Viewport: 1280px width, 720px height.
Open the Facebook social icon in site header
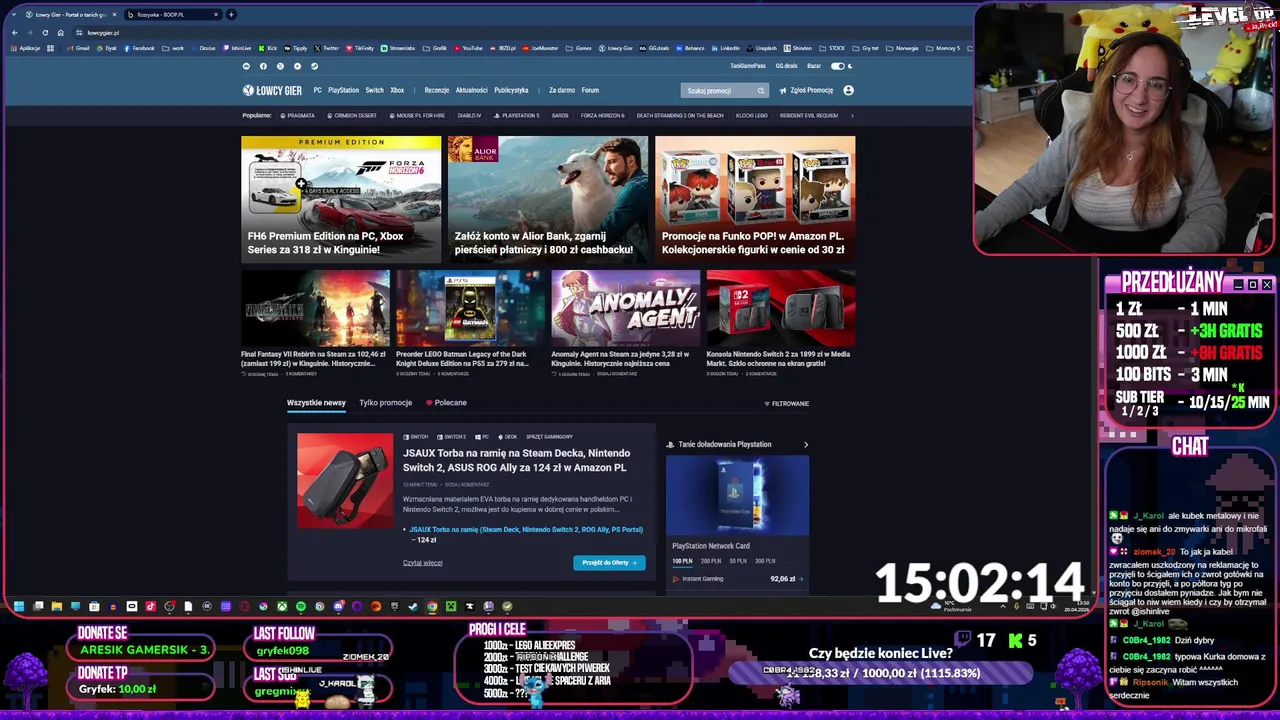pyautogui.click(x=263, y=66)
